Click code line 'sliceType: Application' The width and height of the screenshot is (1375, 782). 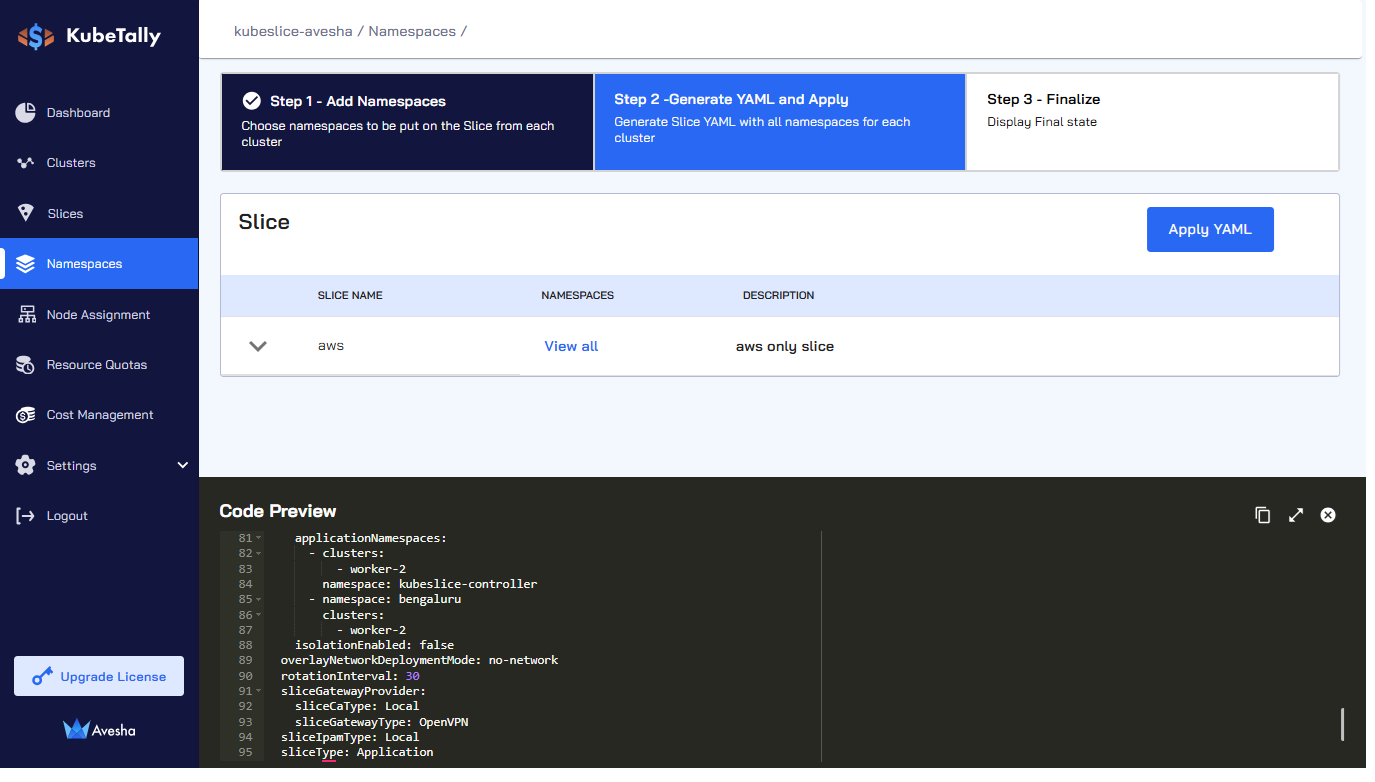(x=357, y=753)
